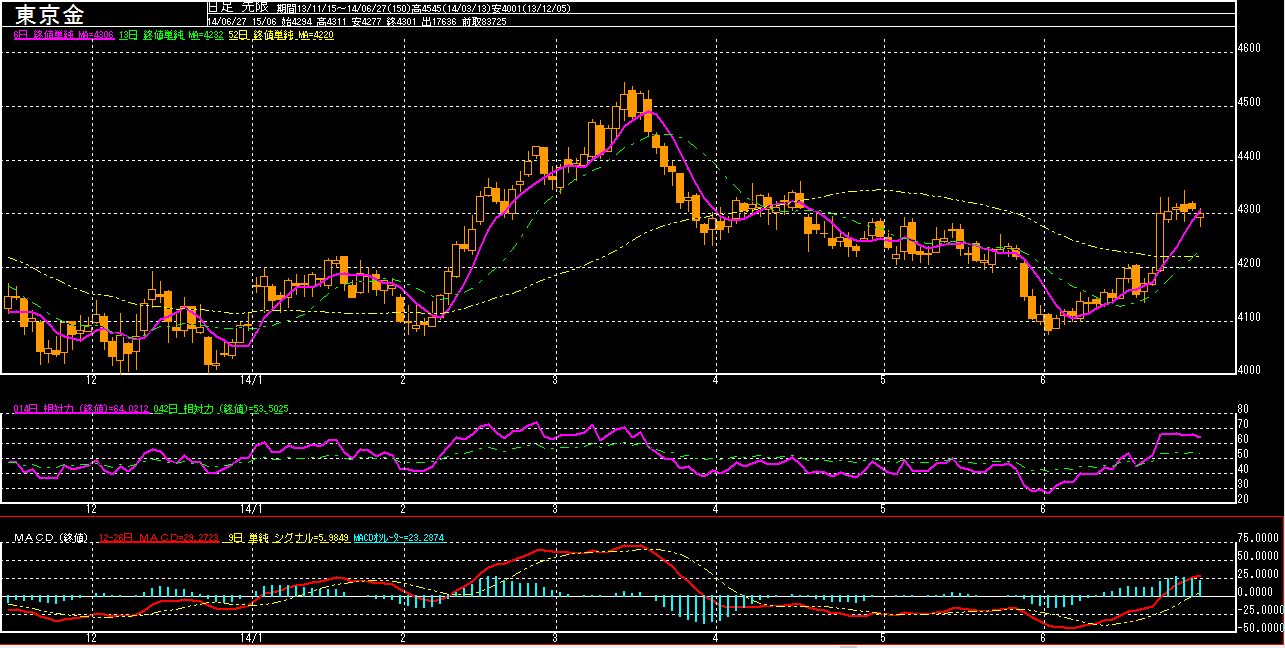Click the 20 level on the RSI axis

1242,498
